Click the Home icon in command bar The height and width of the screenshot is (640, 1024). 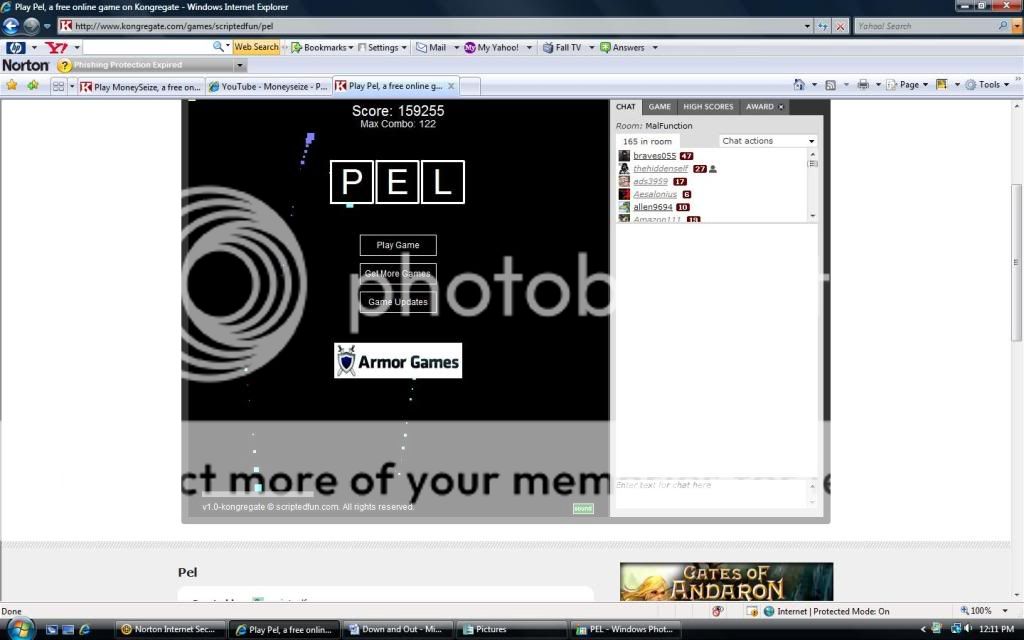click(x=799, y=85)
